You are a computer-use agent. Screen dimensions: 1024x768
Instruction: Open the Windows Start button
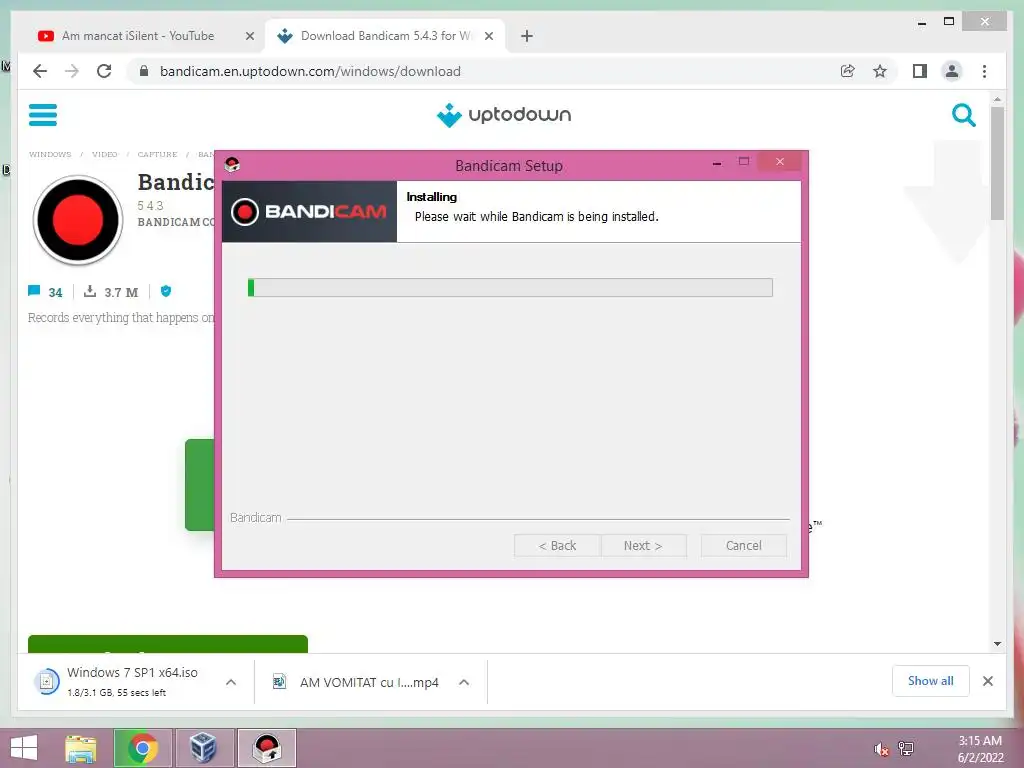tap(24, 748)
